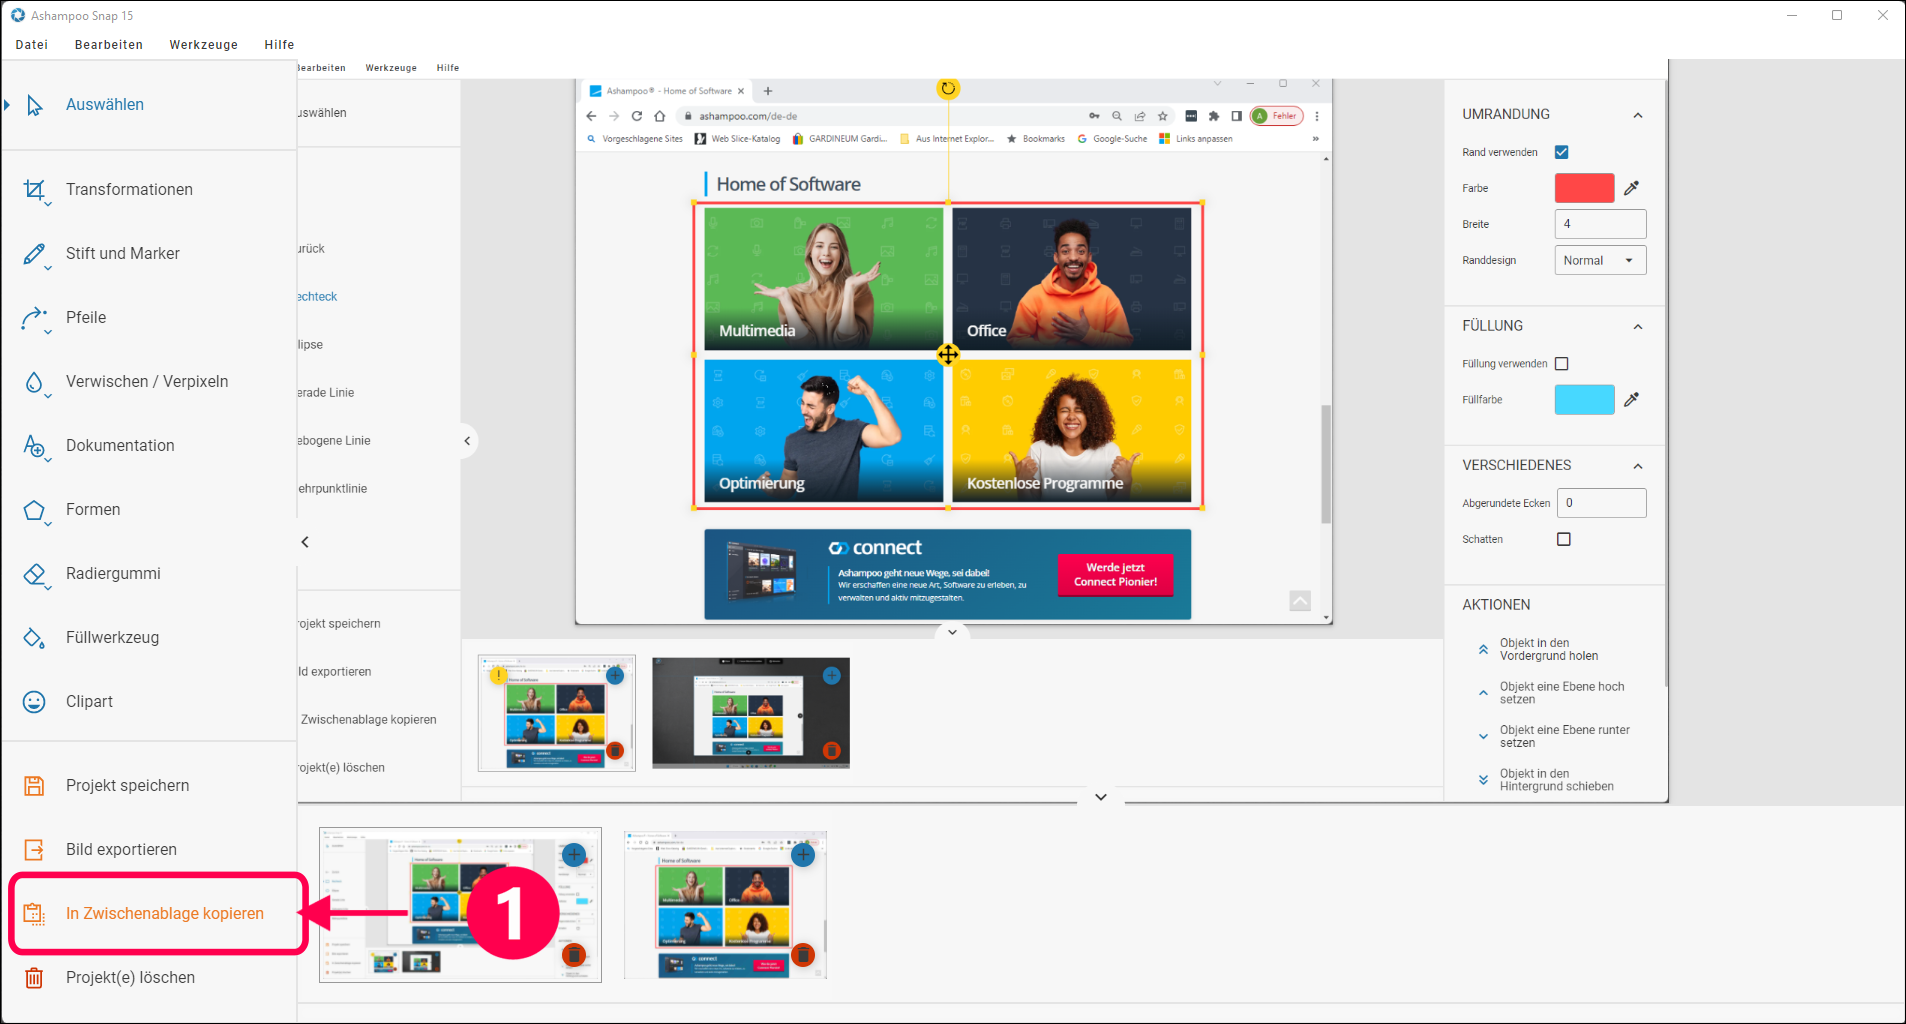Open the Transformationen crop tool
The image size is (1906, 1024).
pyautogui.click(x=35, y=190)
